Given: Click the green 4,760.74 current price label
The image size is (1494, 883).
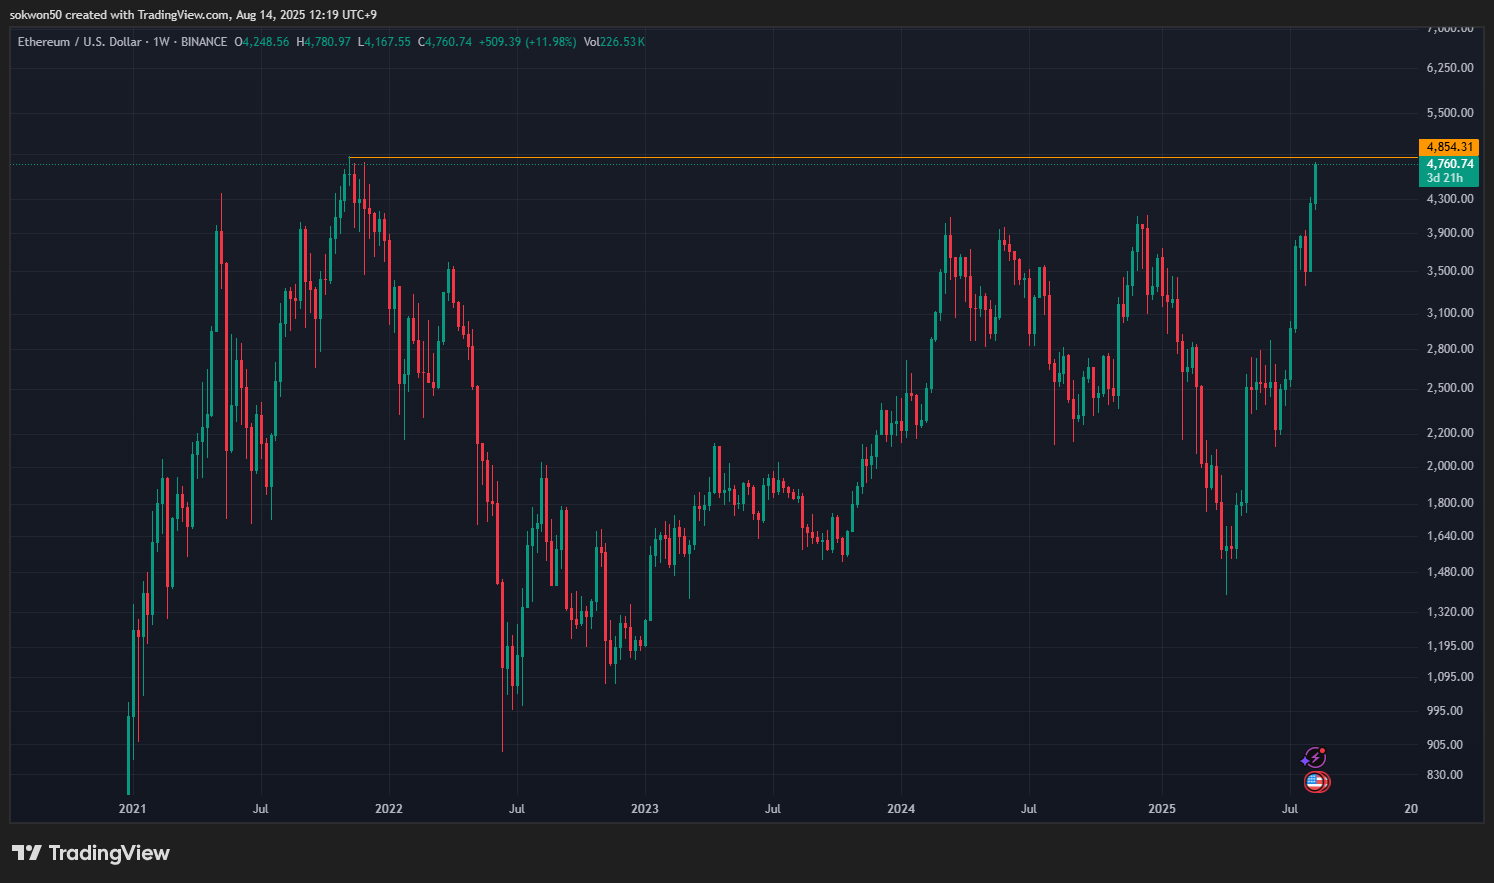Looking at the screenshot, I should (1448, 163).
